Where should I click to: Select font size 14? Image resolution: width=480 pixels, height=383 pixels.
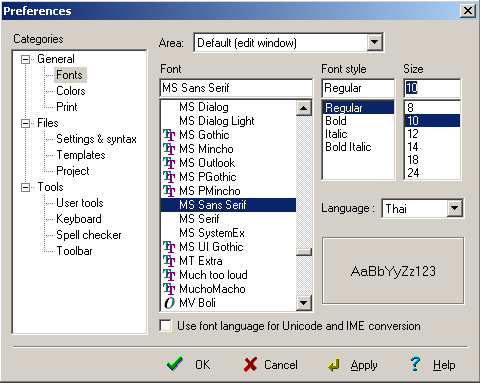coord(413,147)
